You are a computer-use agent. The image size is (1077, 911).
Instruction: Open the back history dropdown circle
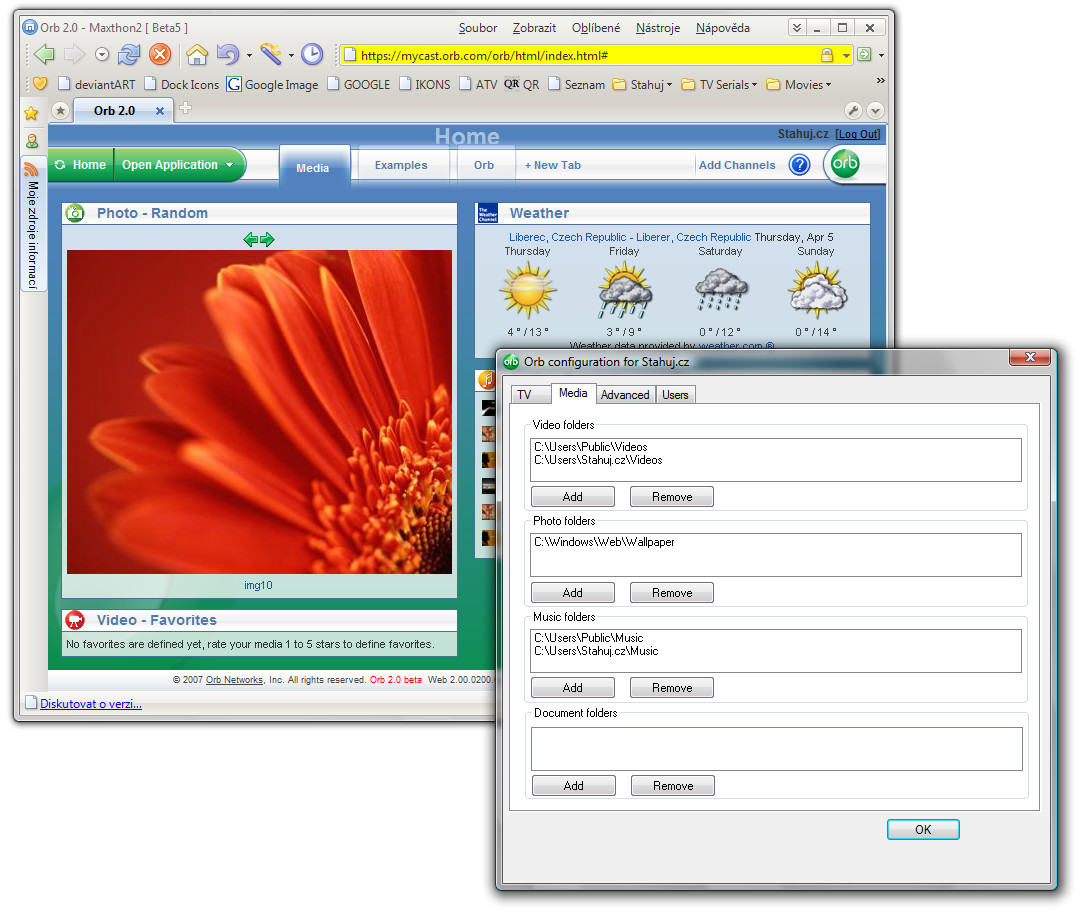coord(102,54)
